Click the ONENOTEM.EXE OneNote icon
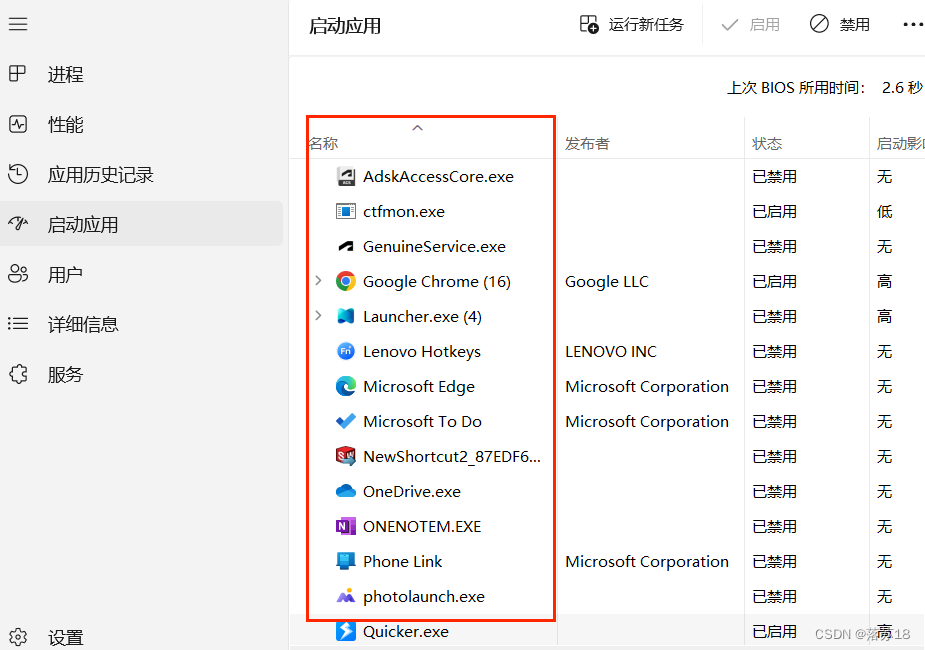This screenshot has height=650, width=925. (346, 526)
